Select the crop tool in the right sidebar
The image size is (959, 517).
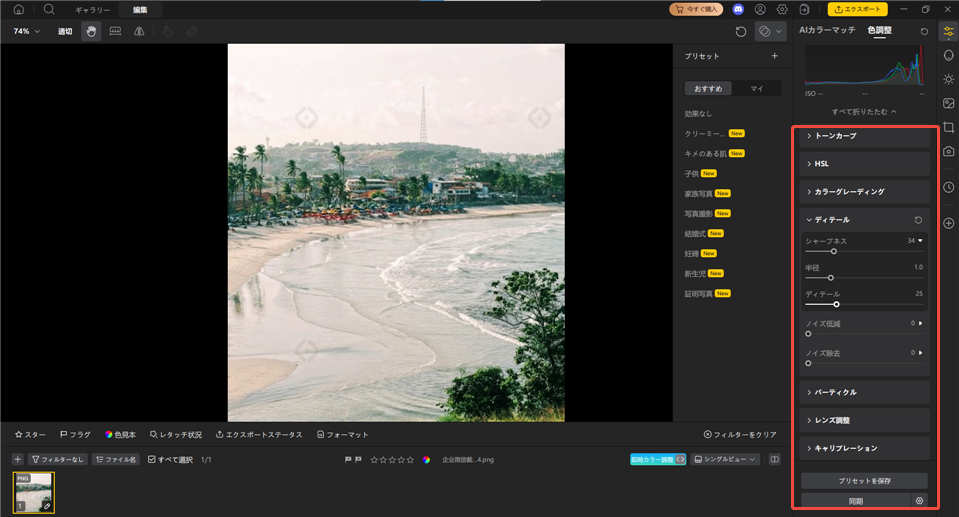coord(949,127)
